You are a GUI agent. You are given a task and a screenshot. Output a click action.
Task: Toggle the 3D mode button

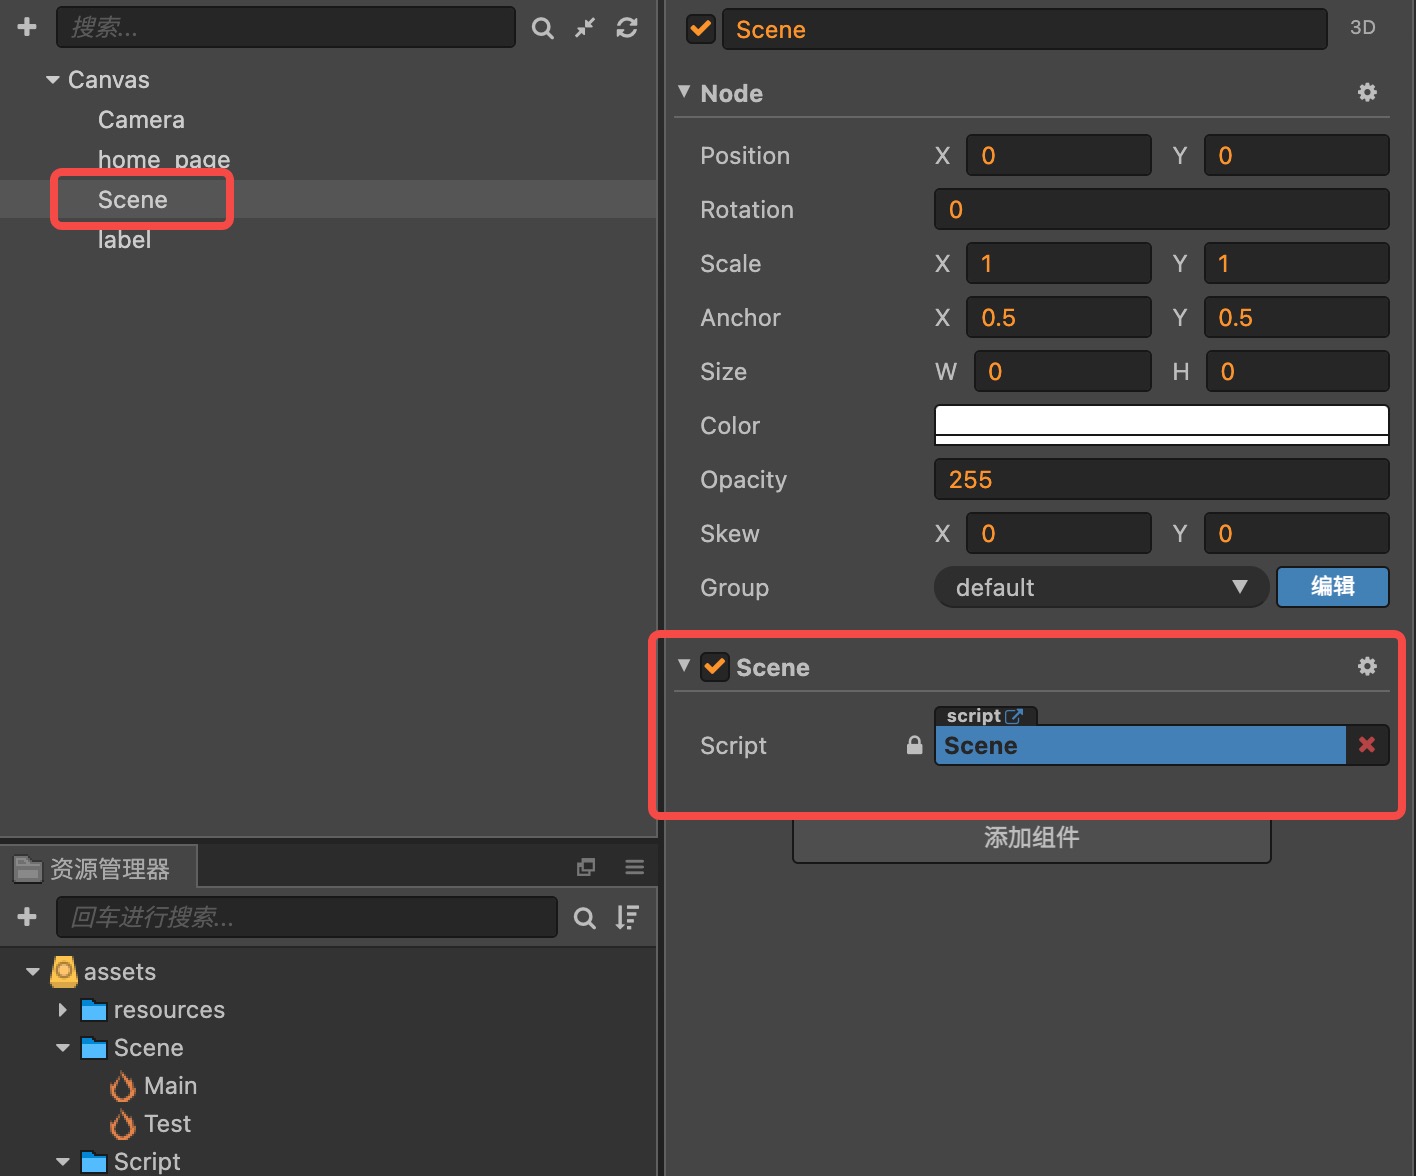[x=1363, y=28]
